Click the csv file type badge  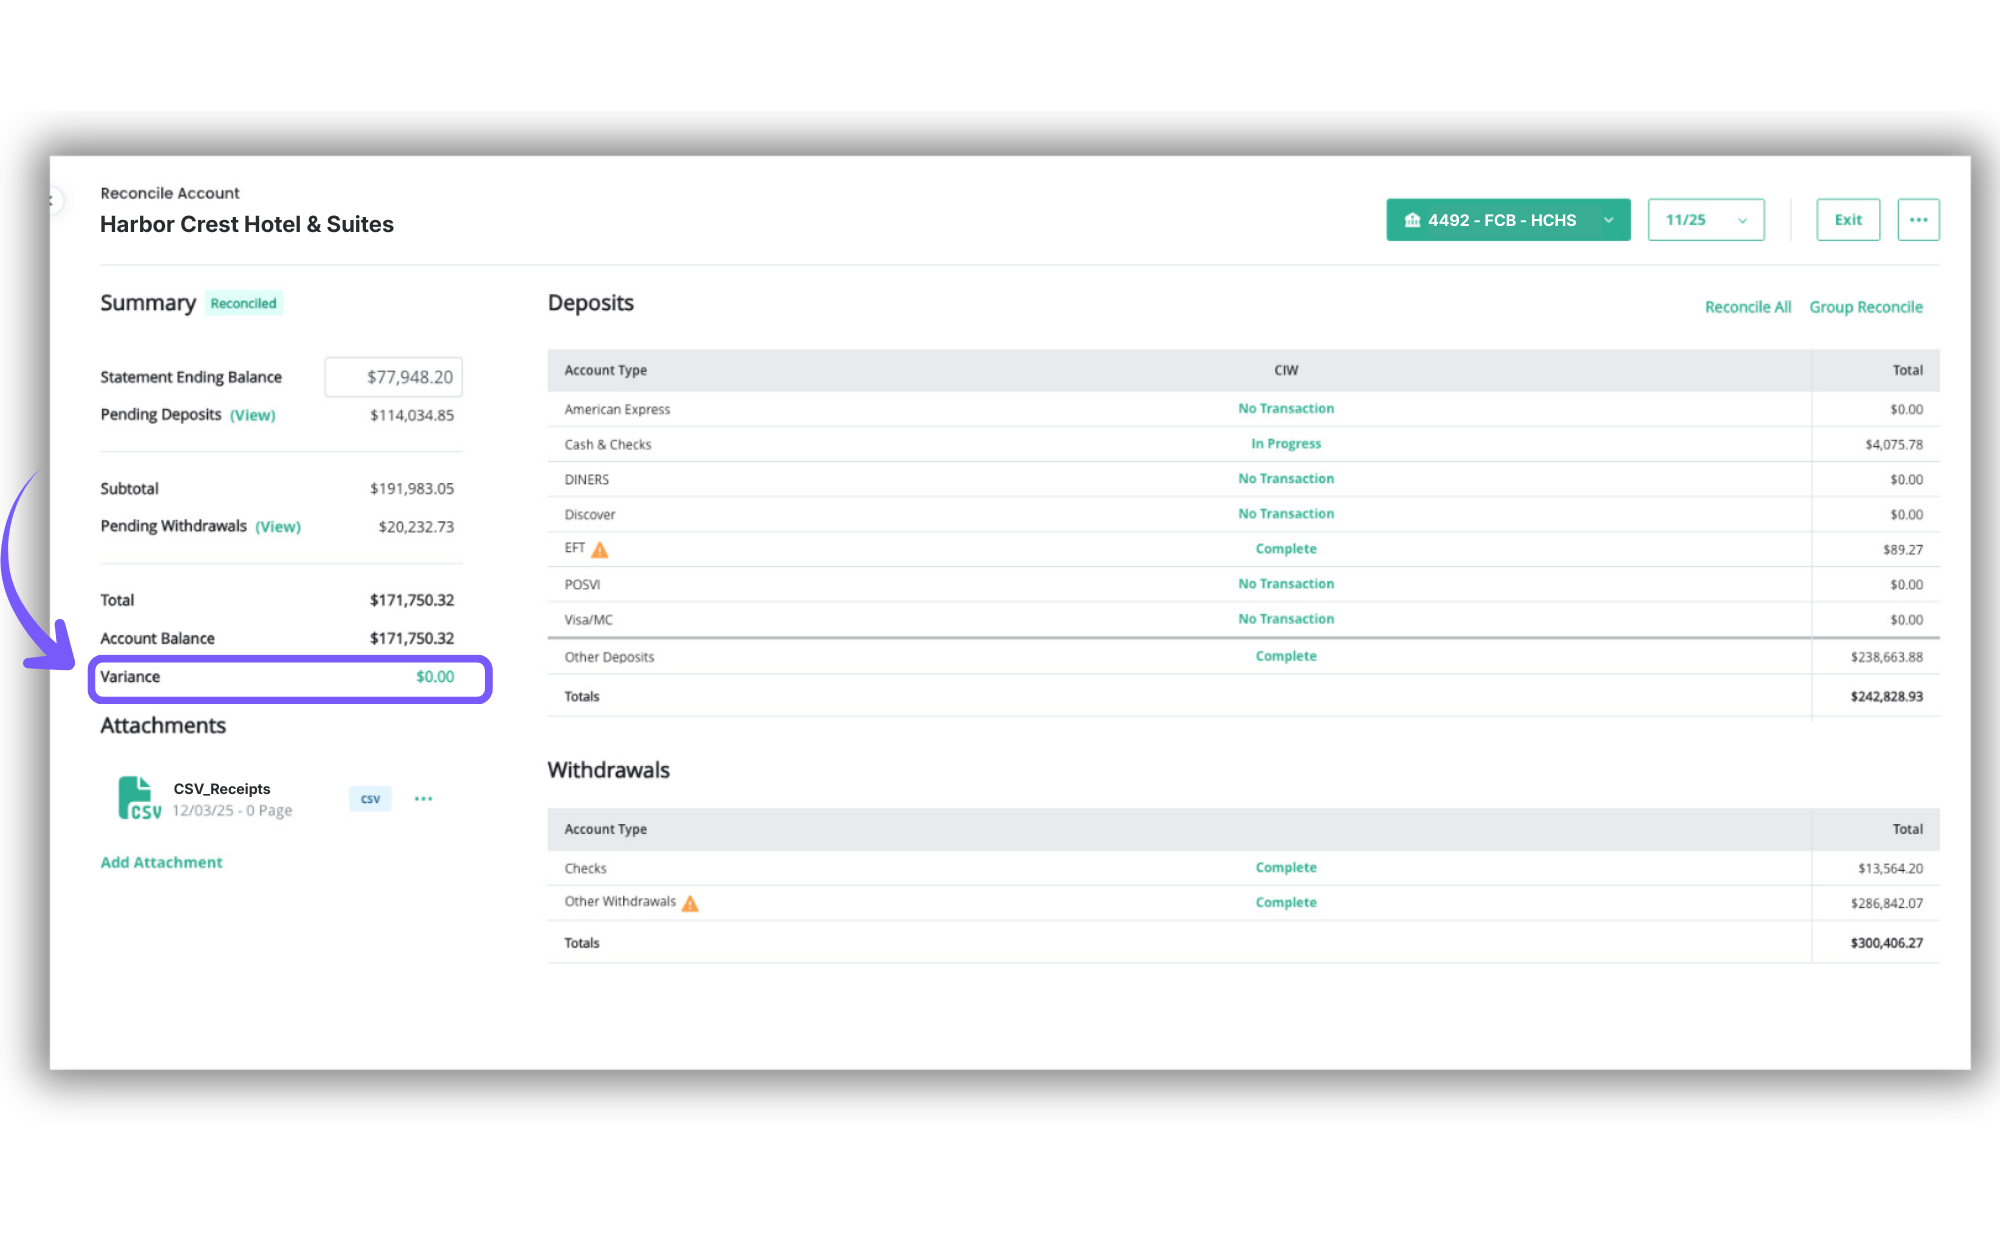tap(370, 799)
